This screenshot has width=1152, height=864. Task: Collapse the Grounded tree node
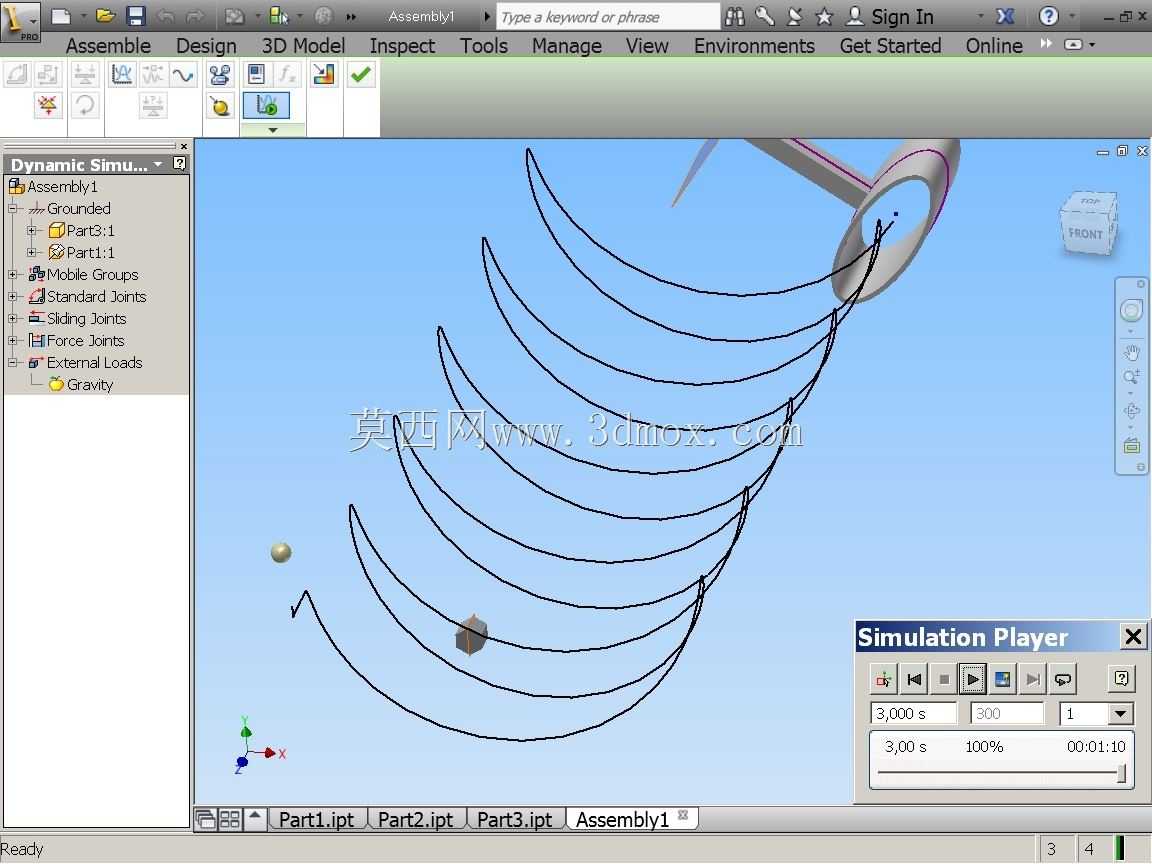(x=12, y=209)
